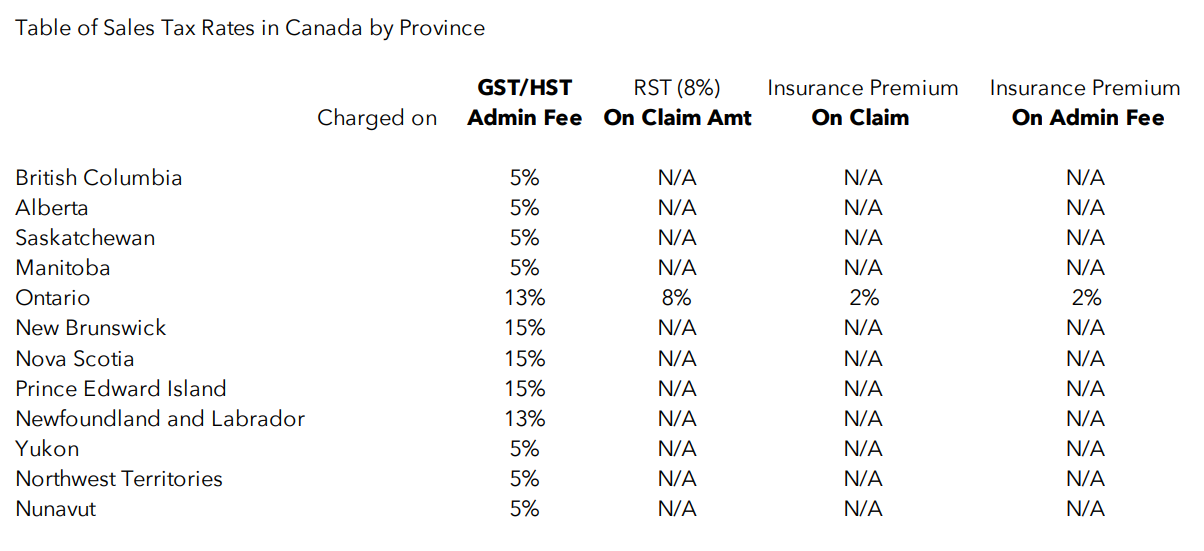Click the Manitoba province name

point(63,268)
